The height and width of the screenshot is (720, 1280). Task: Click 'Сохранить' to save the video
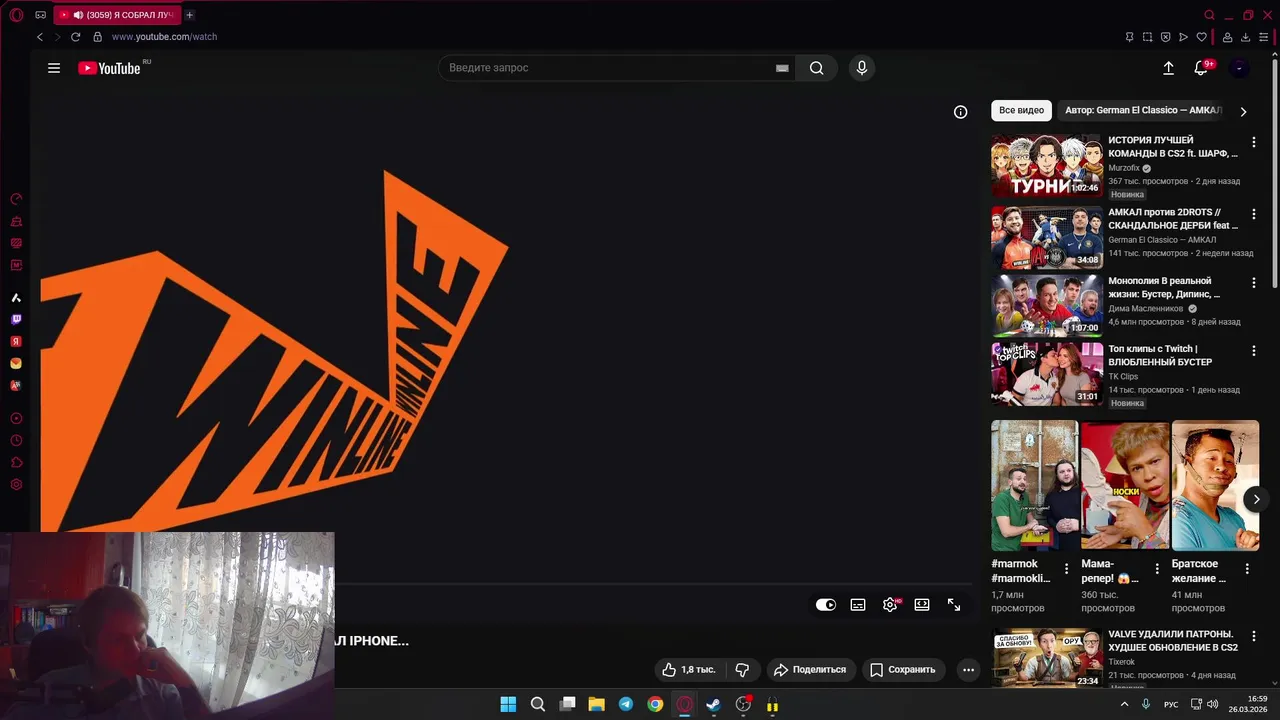click(x=903, y=670)
